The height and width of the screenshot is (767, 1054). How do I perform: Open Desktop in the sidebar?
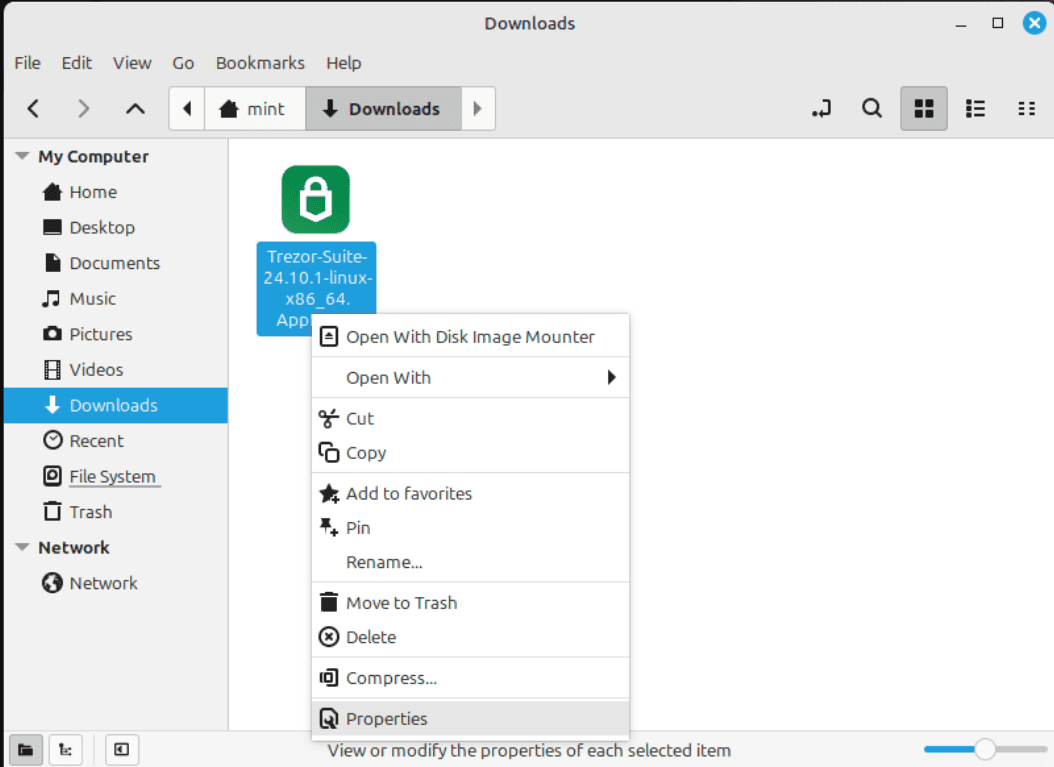(116, 228)
